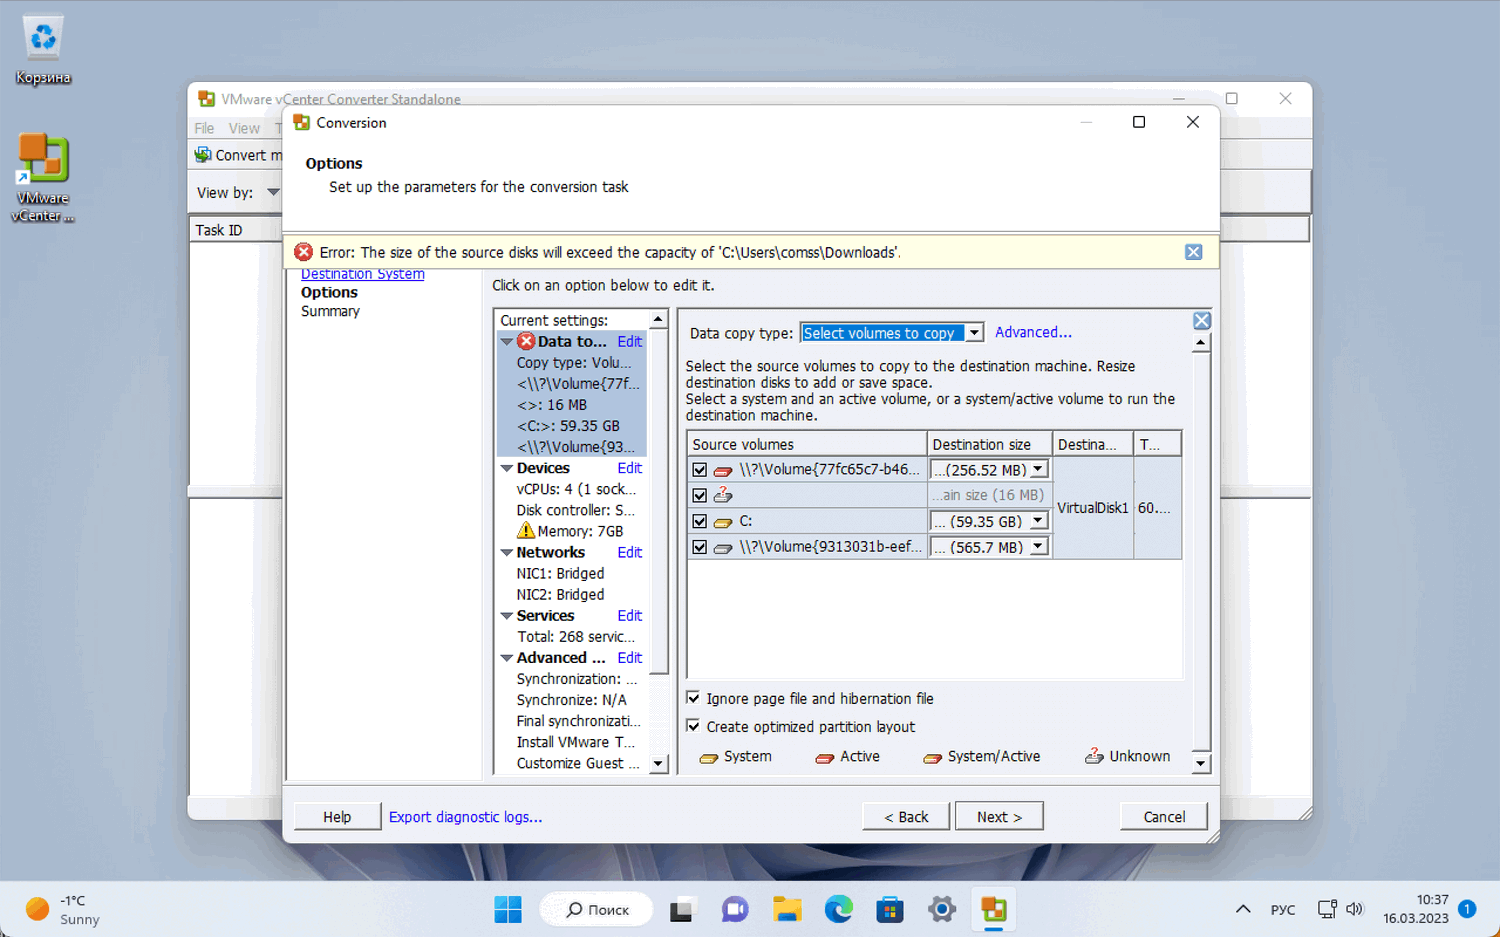
Task: Open the Data copy type dropdown
Action: tap(975, 333)
